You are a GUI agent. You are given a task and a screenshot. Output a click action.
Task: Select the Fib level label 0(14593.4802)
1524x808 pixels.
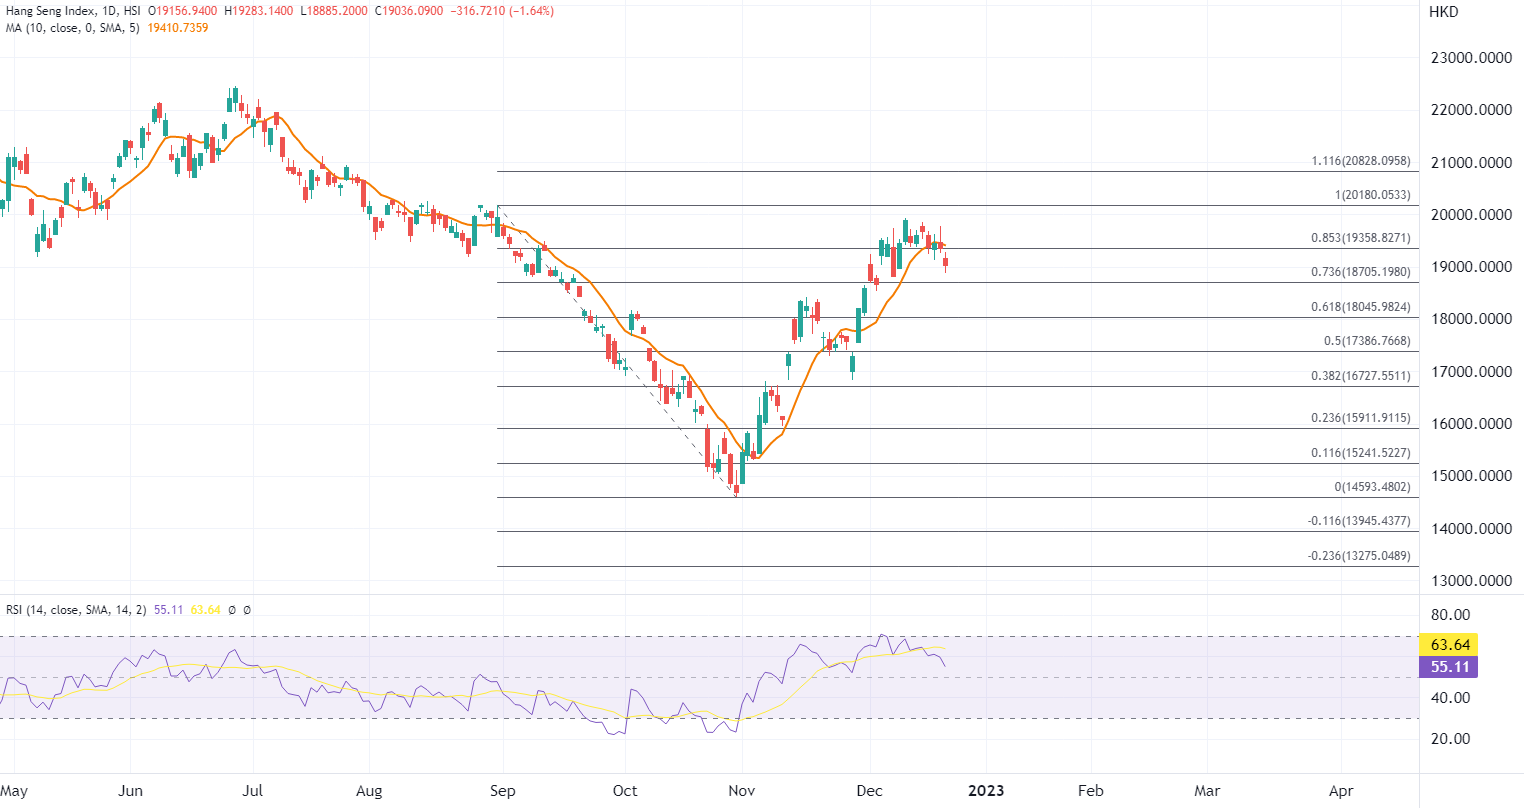point(1372,487)
